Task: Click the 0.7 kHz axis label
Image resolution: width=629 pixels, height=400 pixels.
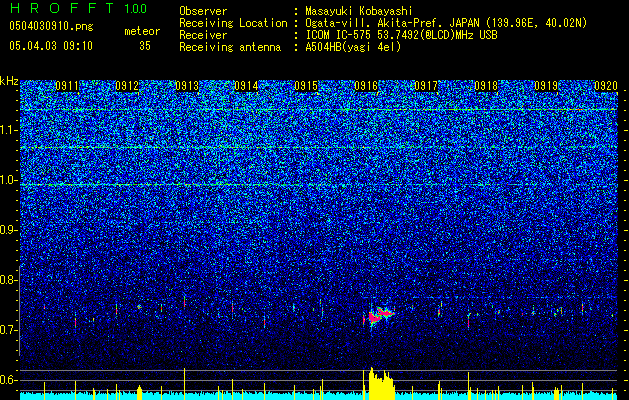Action: click(x=9, y=330)
